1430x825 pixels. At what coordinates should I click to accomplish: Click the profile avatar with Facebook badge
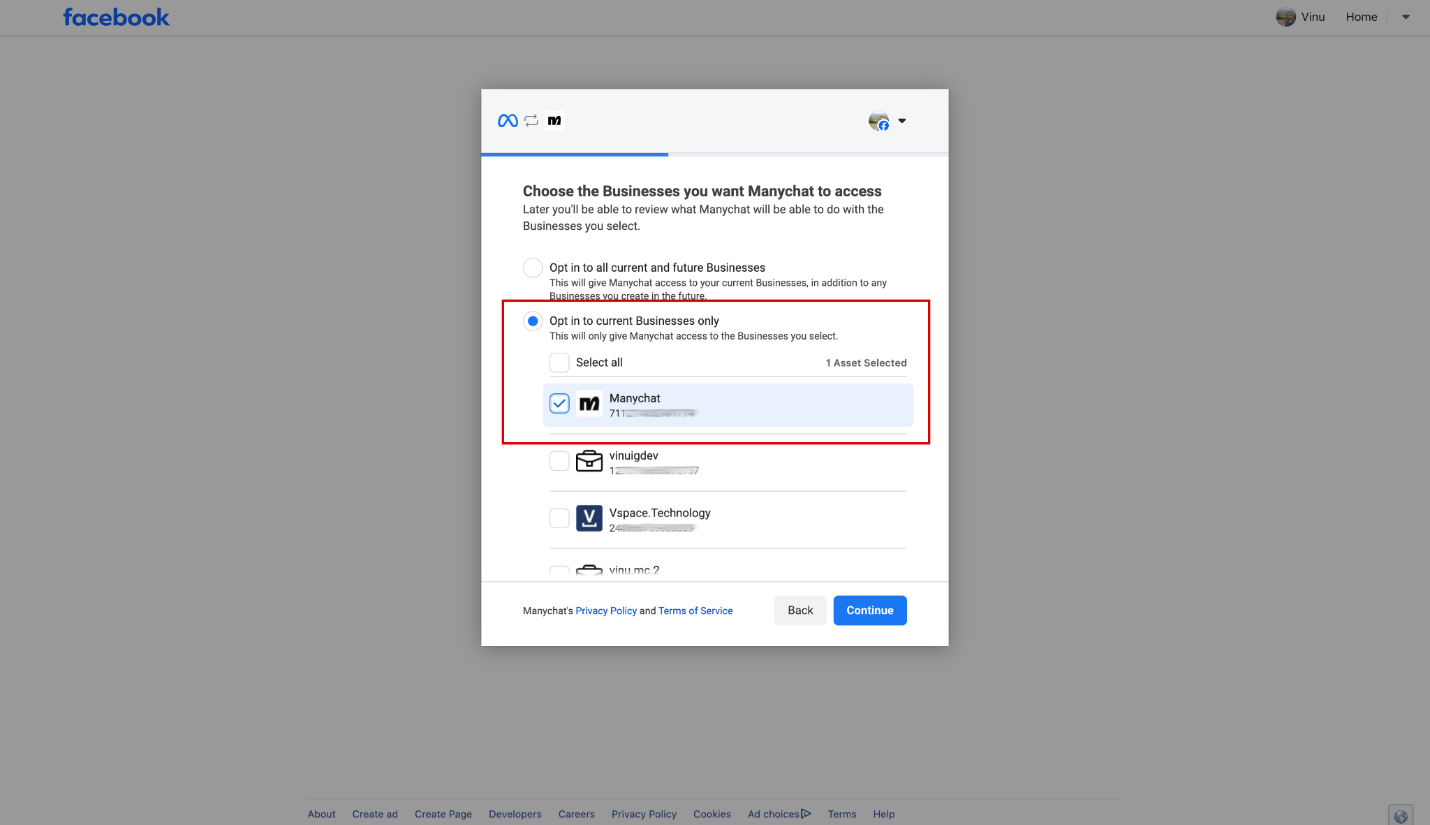877,120
